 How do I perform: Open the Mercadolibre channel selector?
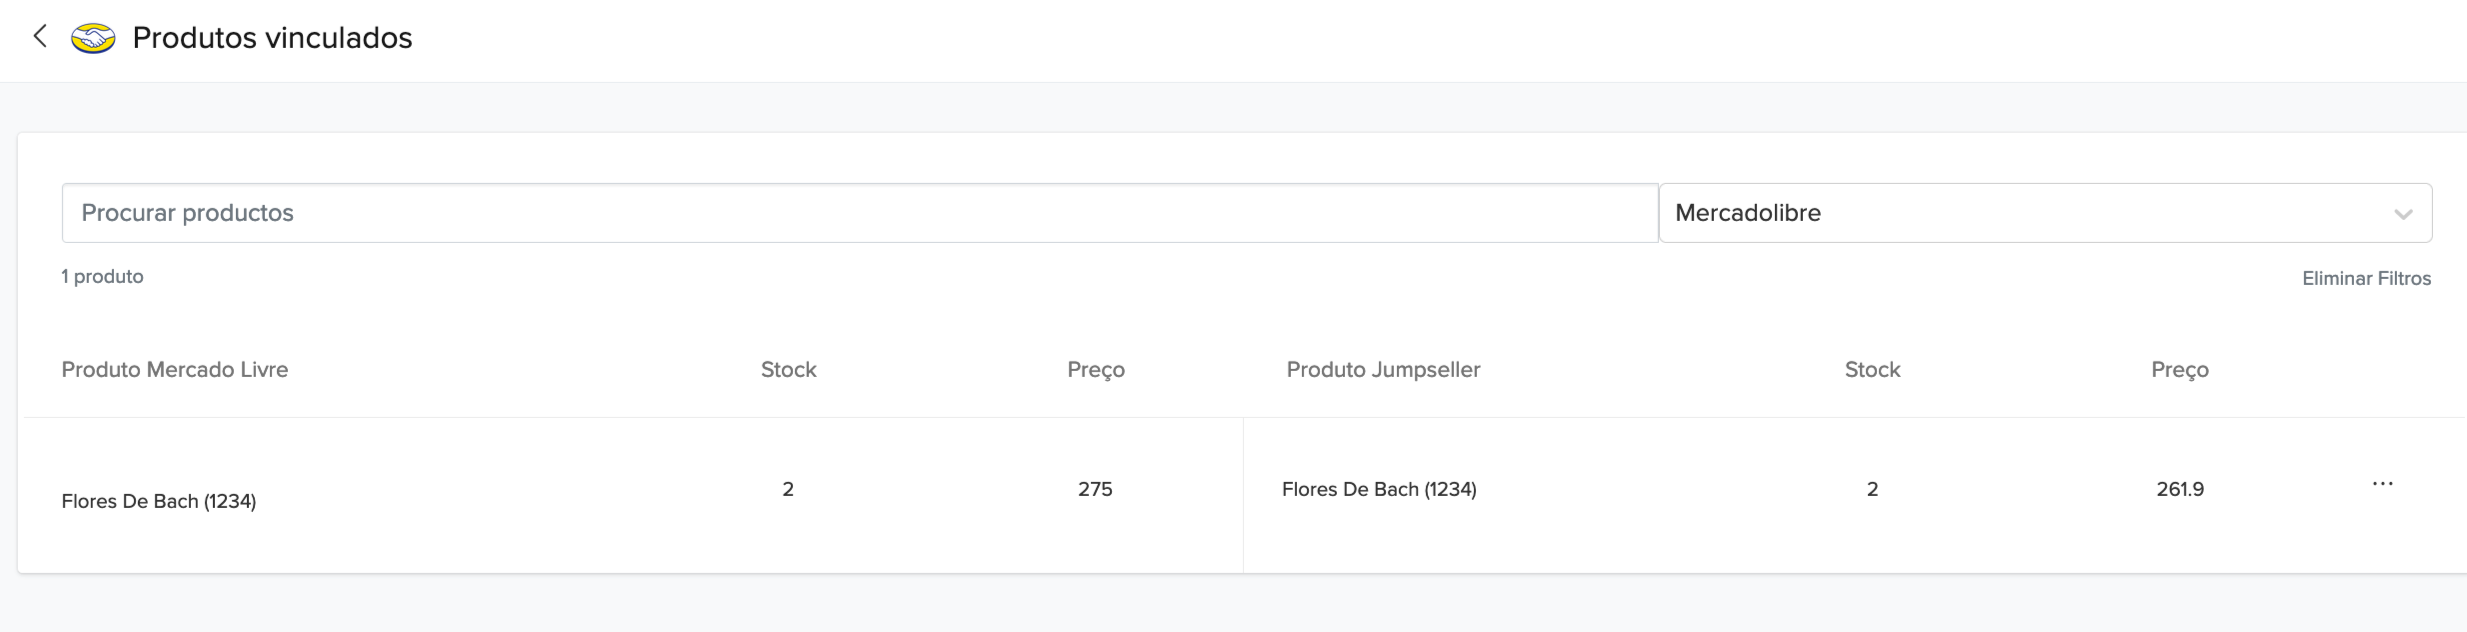(x=2045, y=213)
